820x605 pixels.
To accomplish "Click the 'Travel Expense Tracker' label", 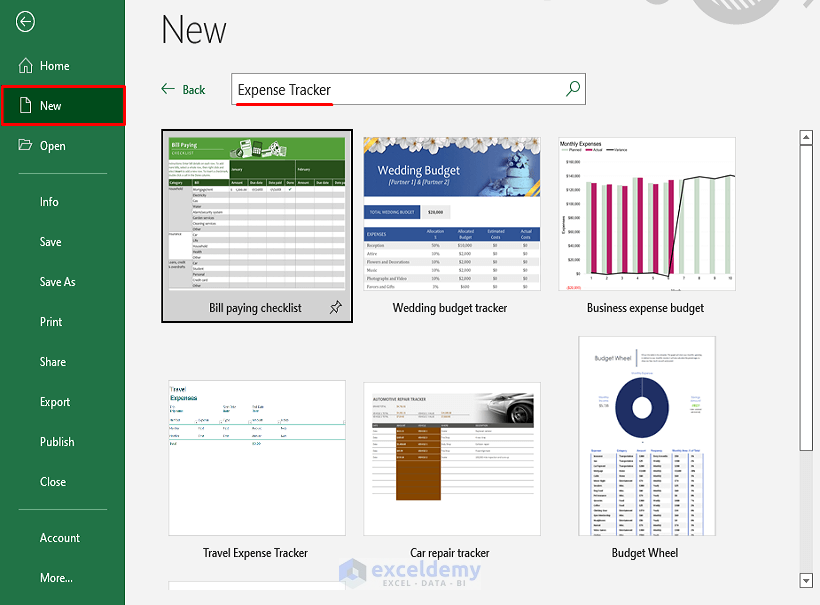I will (255, 553).
